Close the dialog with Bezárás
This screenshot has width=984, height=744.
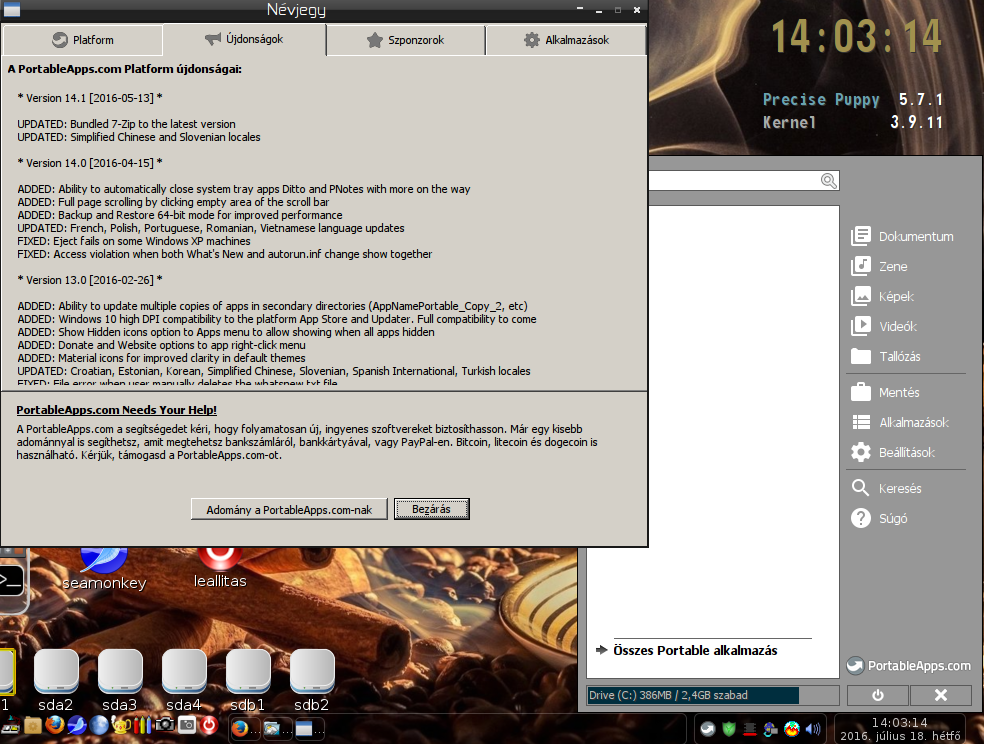pos(432,509)
